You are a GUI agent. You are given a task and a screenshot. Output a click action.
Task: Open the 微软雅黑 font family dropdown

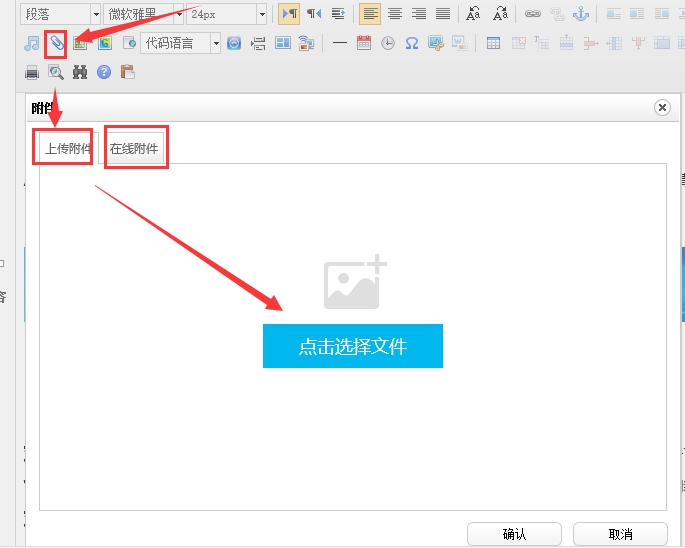tap(144, 14)
